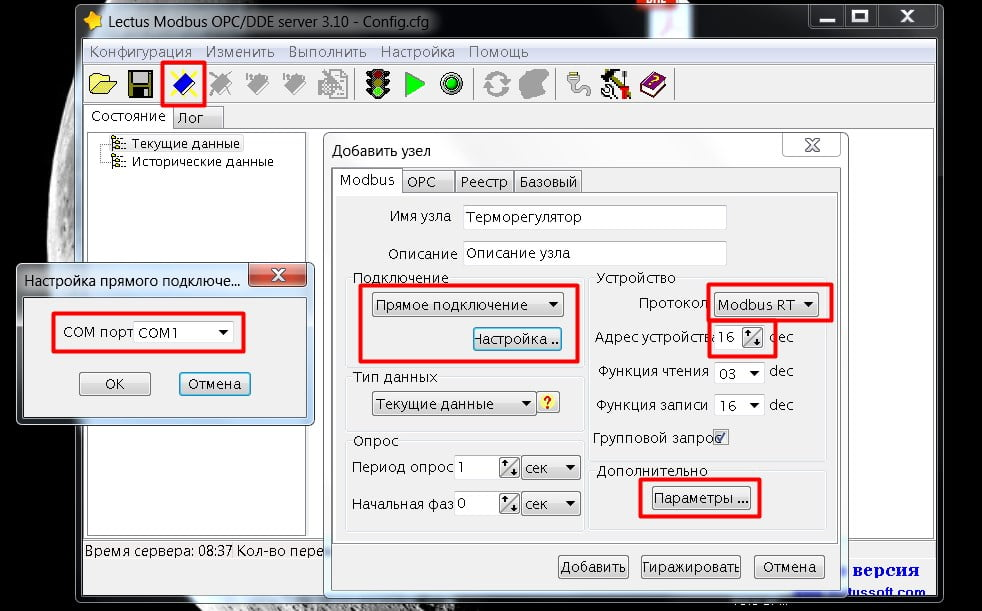
Task: Click the Начальная фаза value field
Action: click(x=477, y=504)
